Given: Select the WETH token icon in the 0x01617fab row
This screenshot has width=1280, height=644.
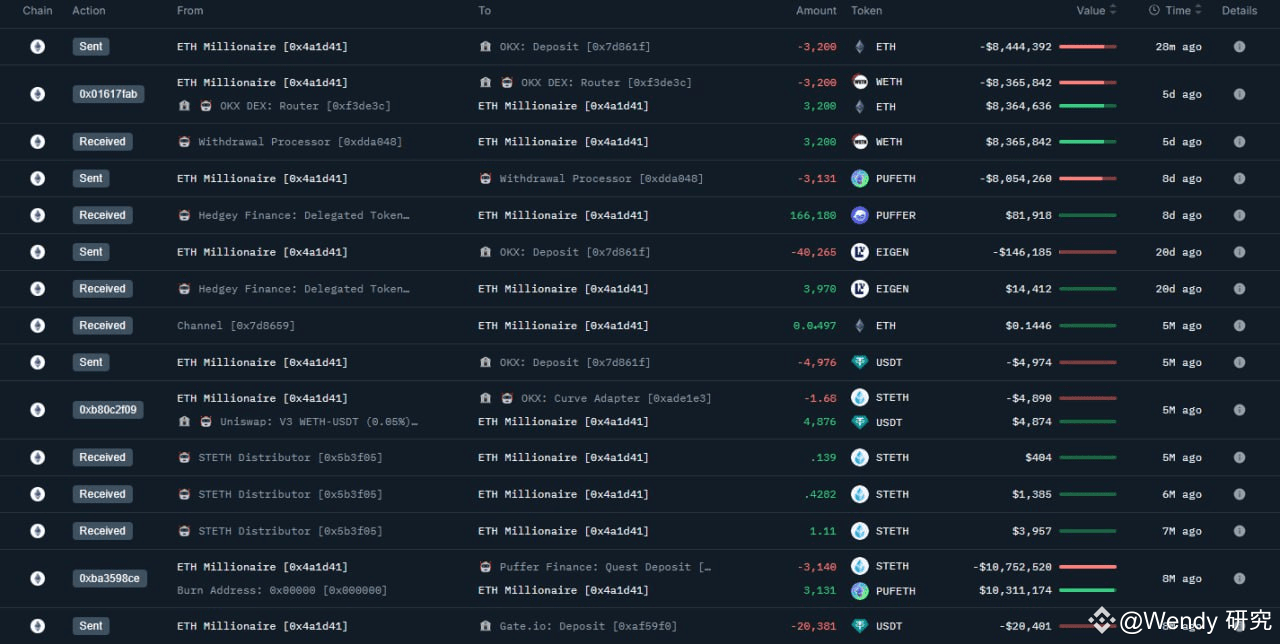Looking at the screenshot, I should point(860,81).
